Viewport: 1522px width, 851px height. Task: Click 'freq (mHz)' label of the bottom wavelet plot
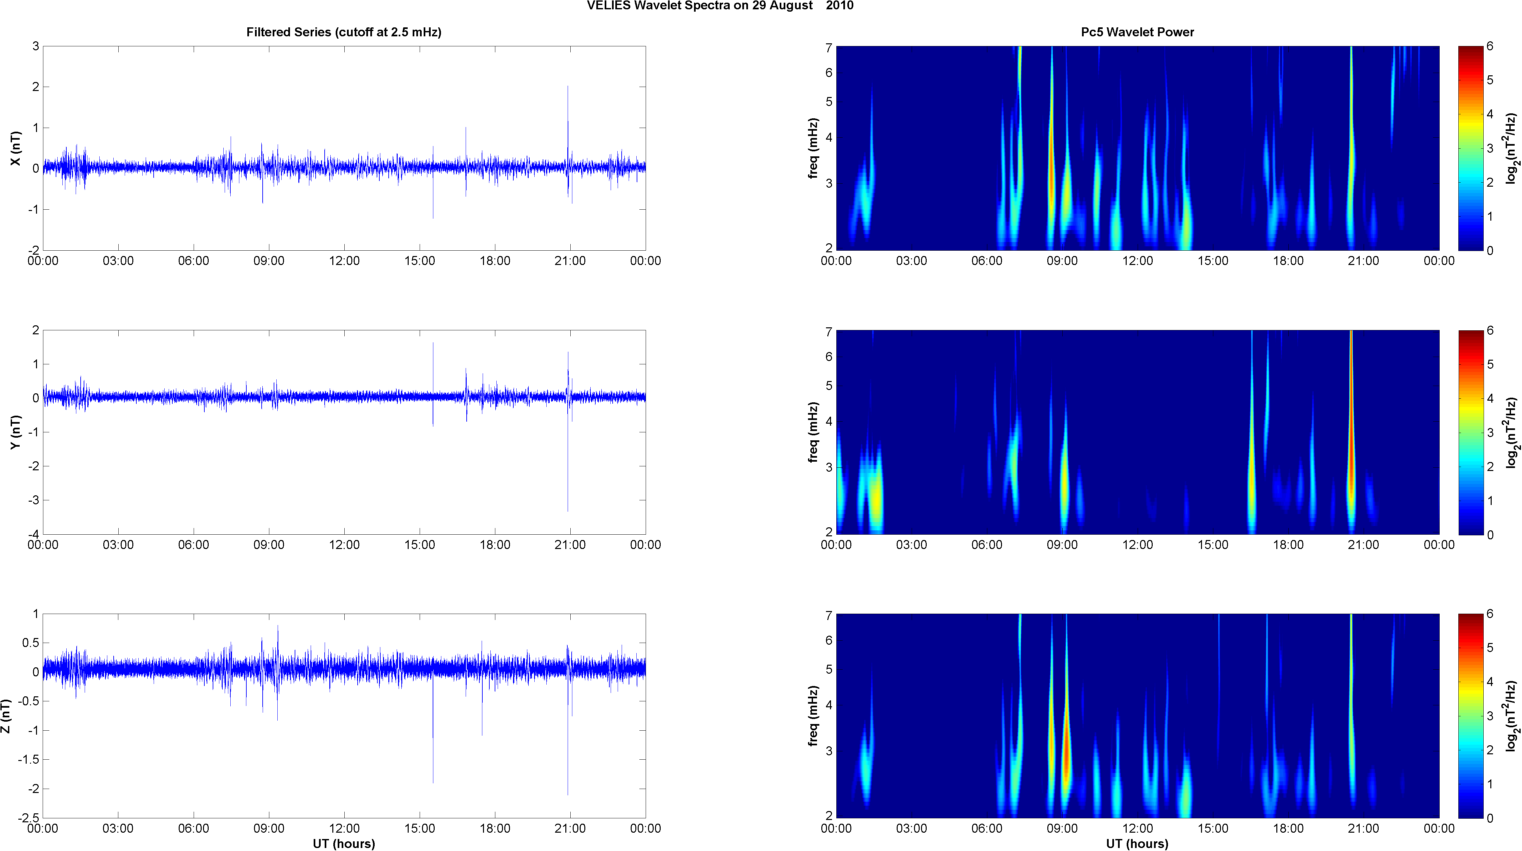pyautogui.click(x=814, y=716)
